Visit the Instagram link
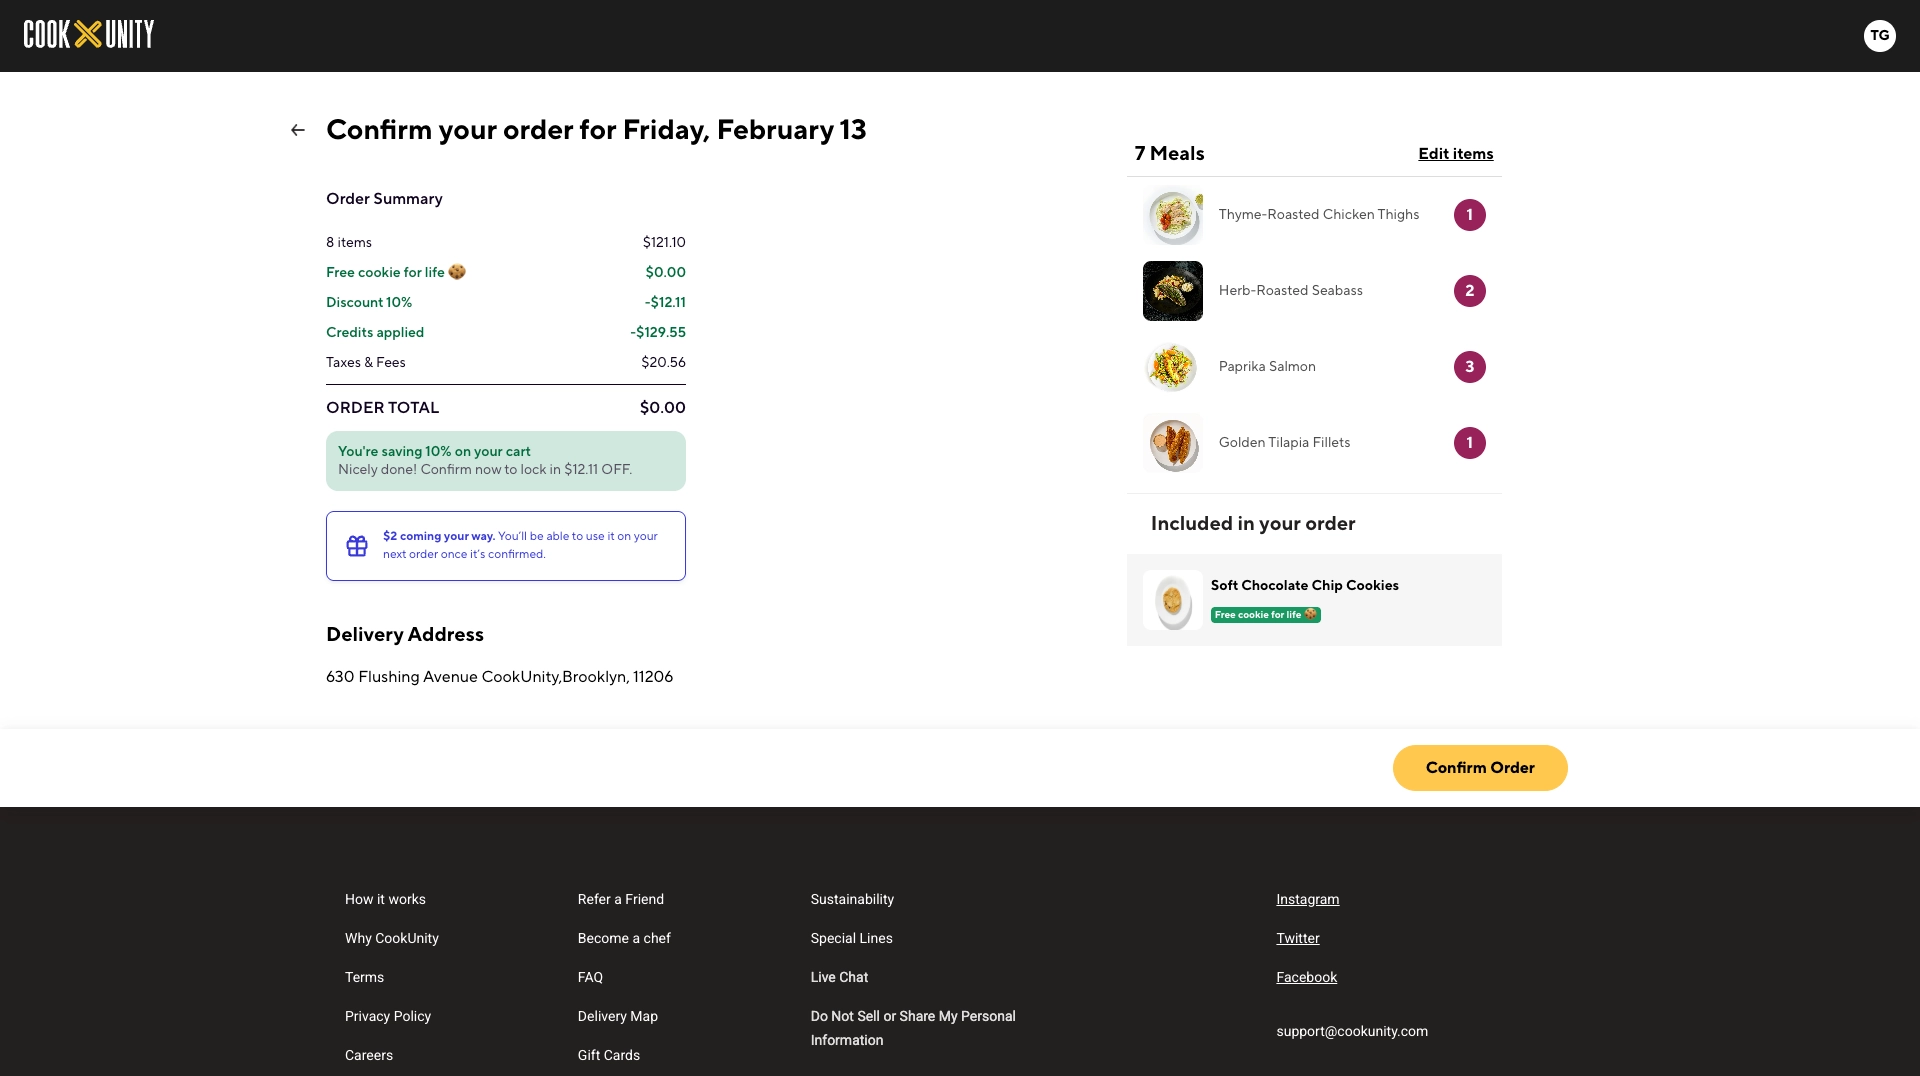 (1307, 900)
